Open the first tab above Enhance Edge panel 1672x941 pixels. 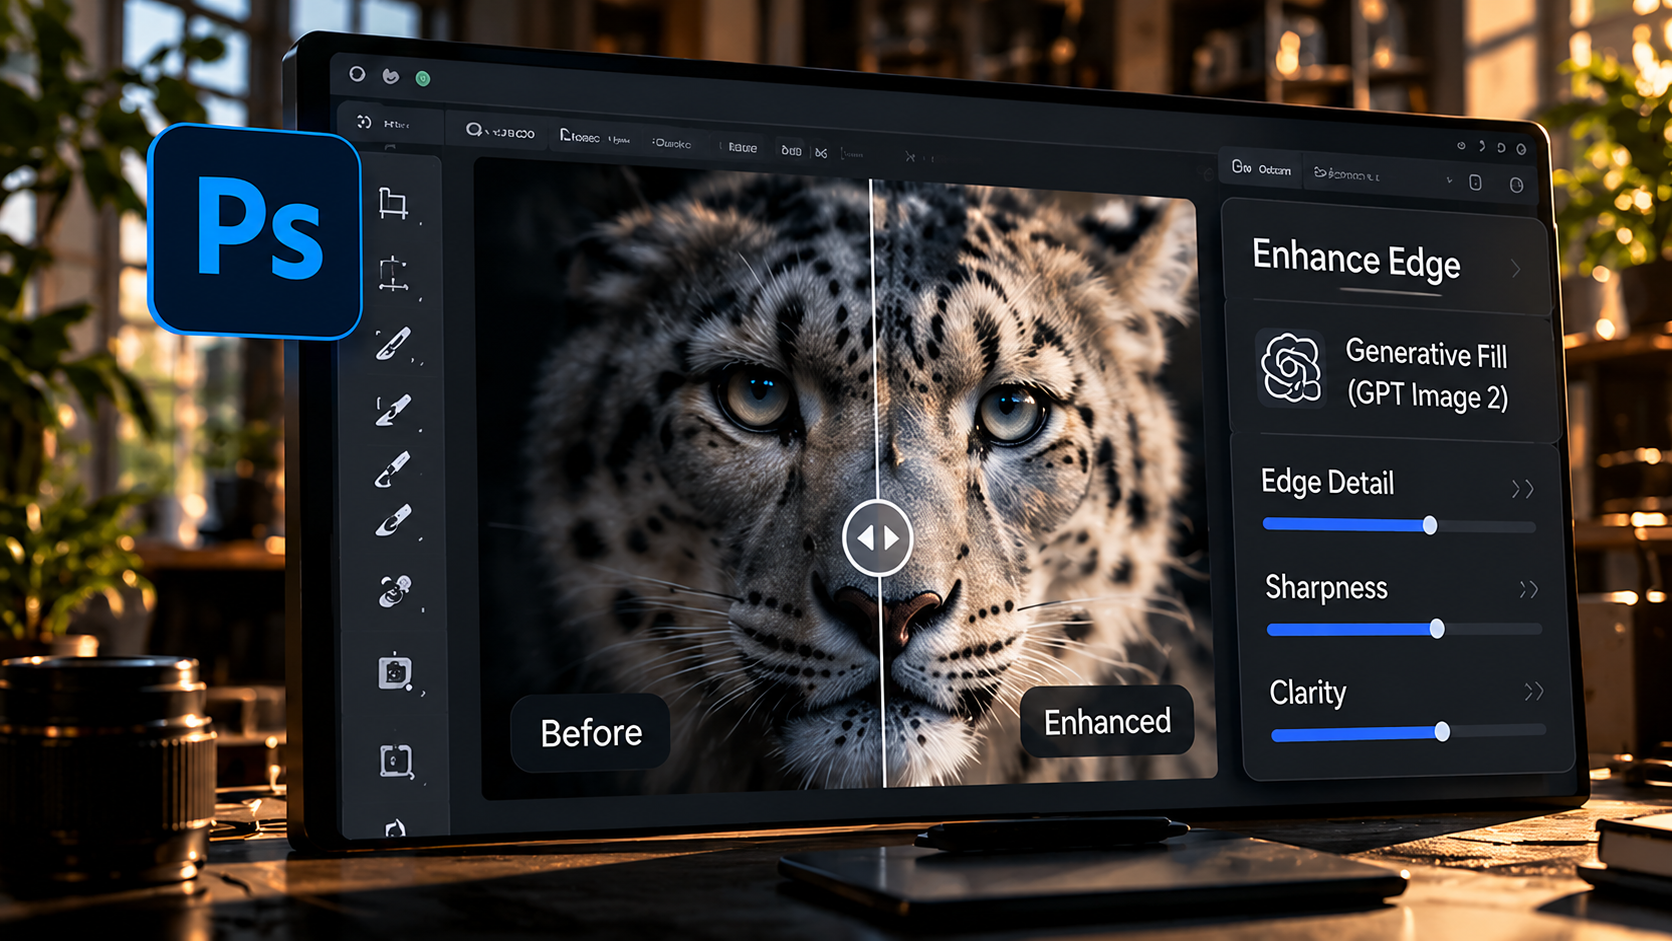(1261, 168)
